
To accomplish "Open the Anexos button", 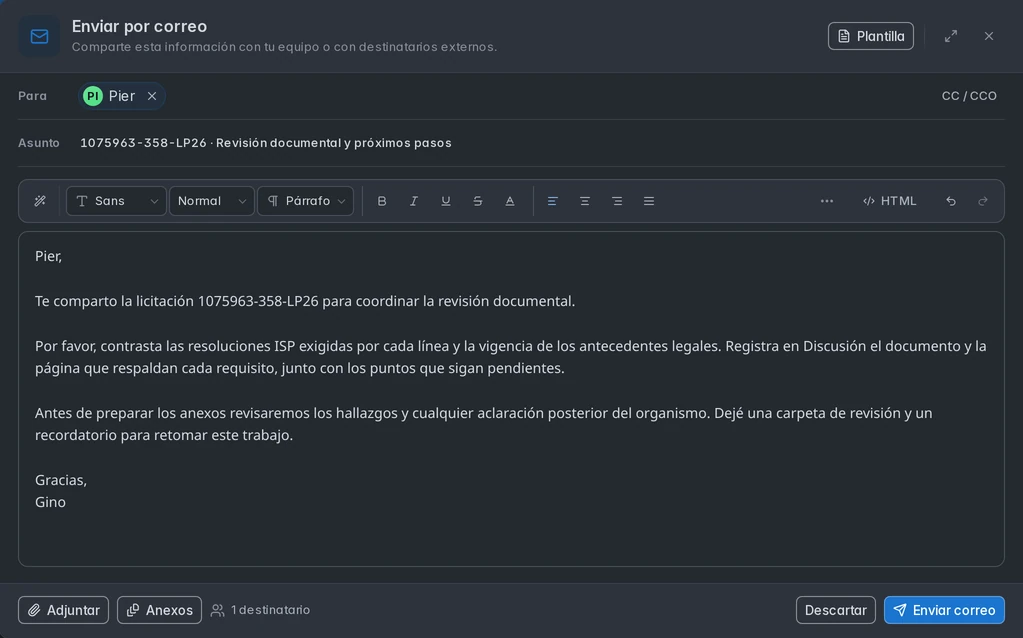I will (159, 610).
